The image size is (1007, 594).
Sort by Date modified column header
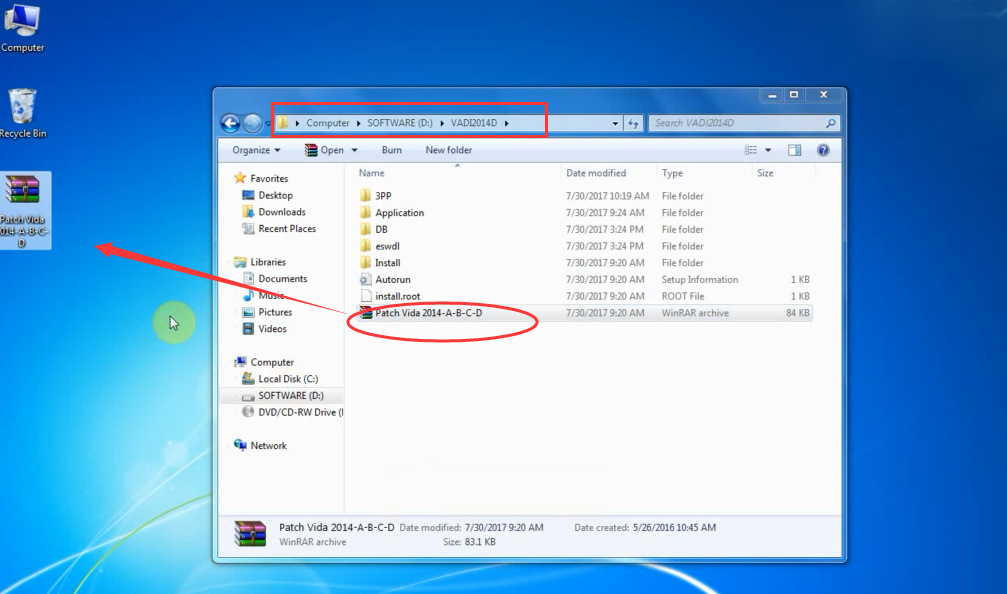[x=596, y=173]
